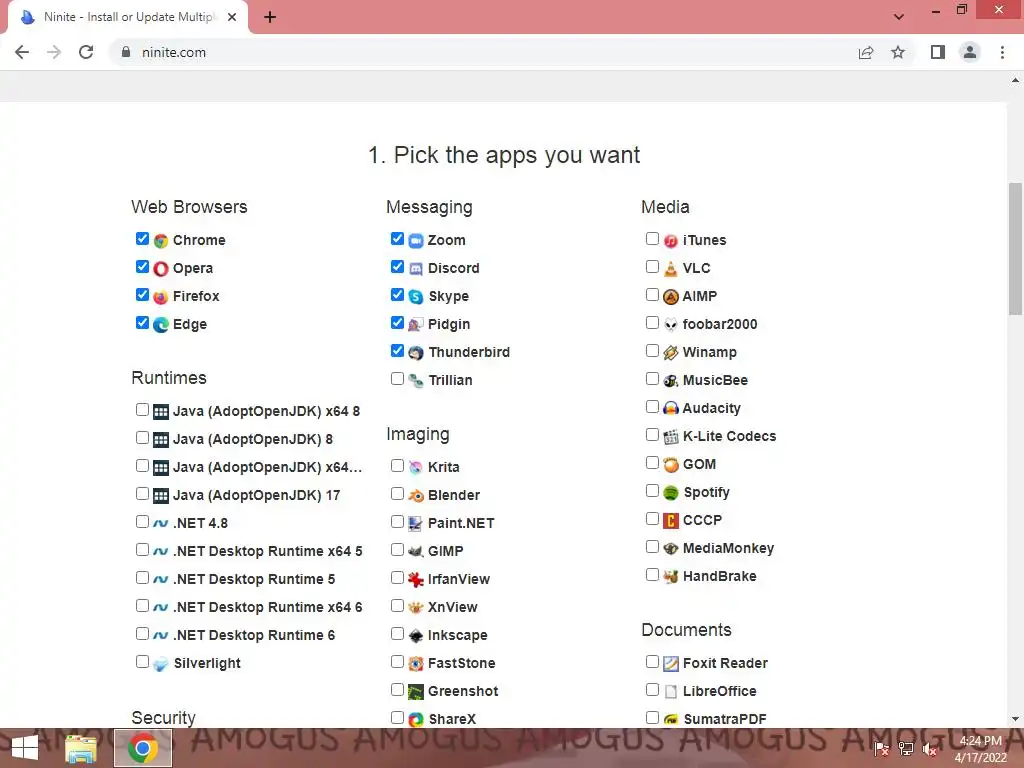
Task: Click the MediaMonkey label
Action: coord(728,549)
